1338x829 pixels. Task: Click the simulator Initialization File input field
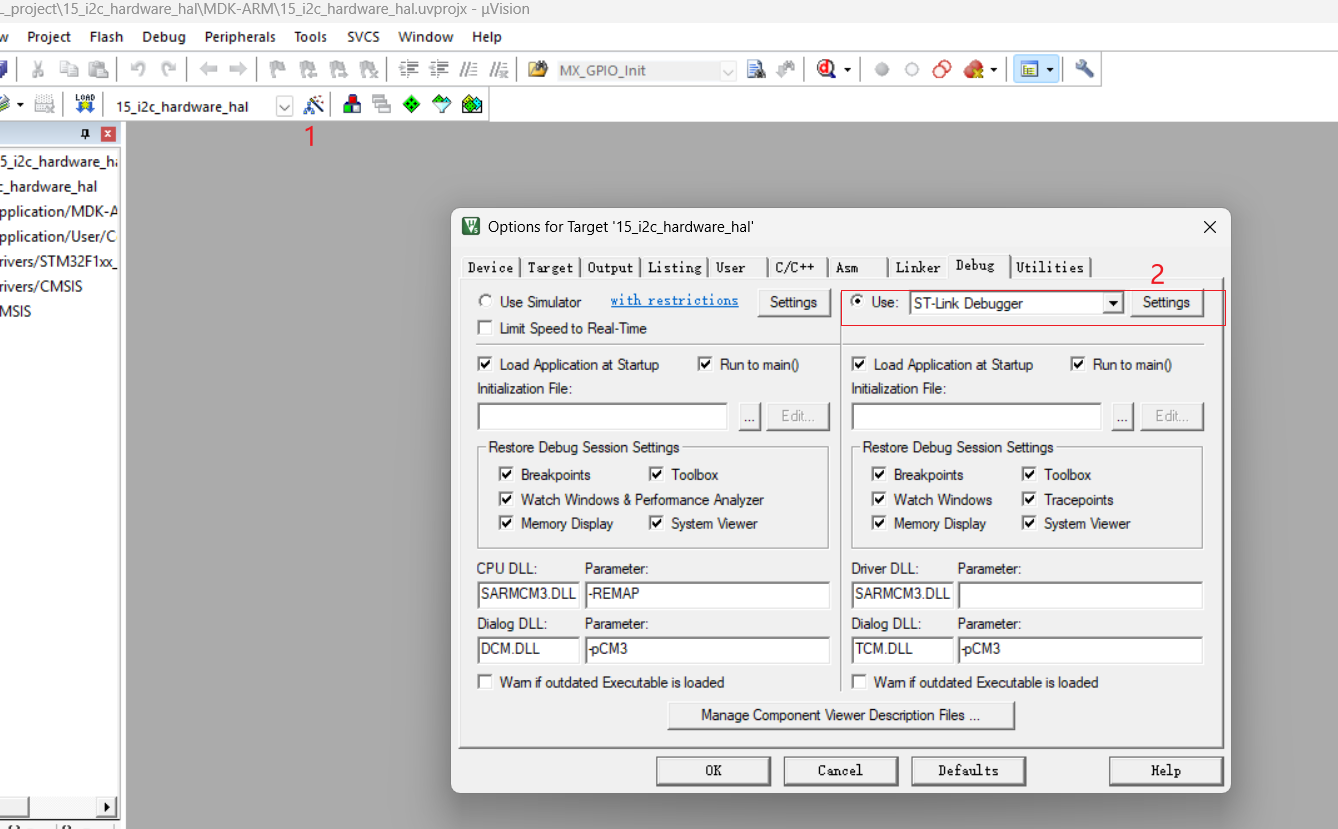click(603, 416)
